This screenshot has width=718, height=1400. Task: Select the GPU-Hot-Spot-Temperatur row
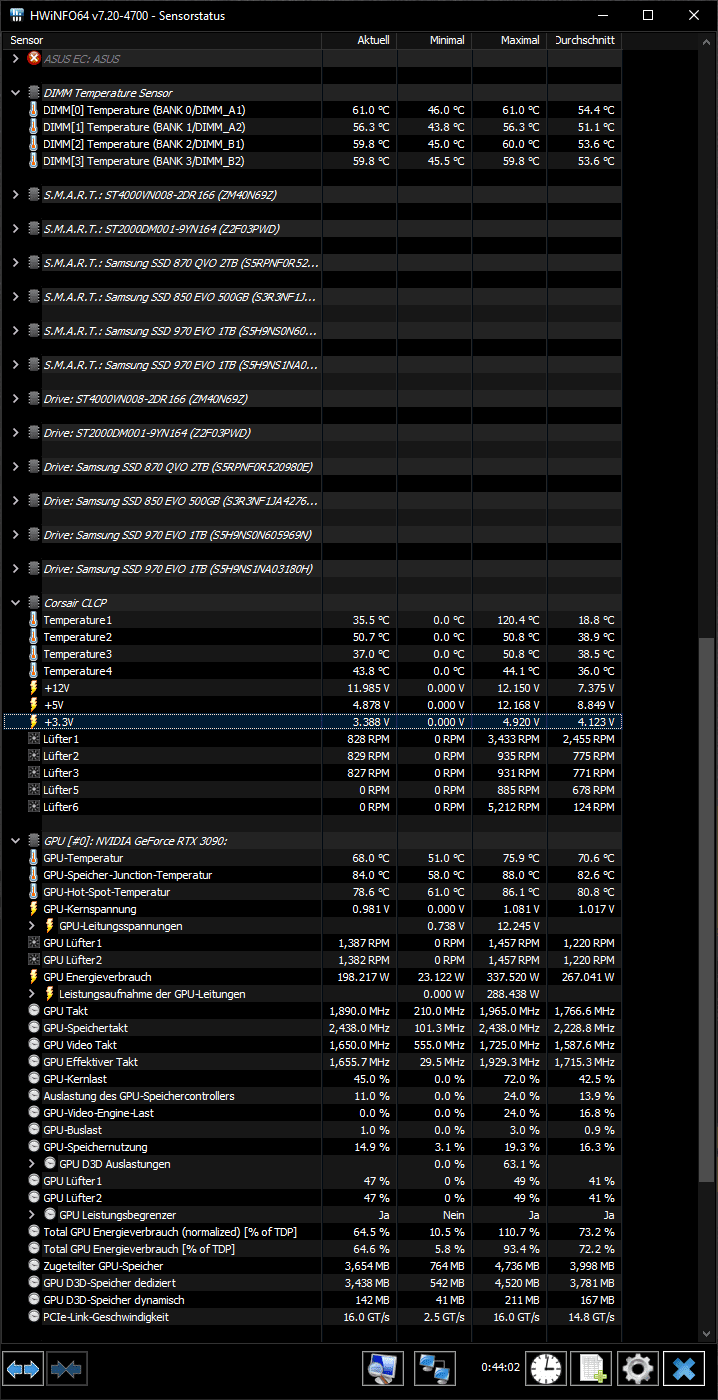[x=312, y=892]
